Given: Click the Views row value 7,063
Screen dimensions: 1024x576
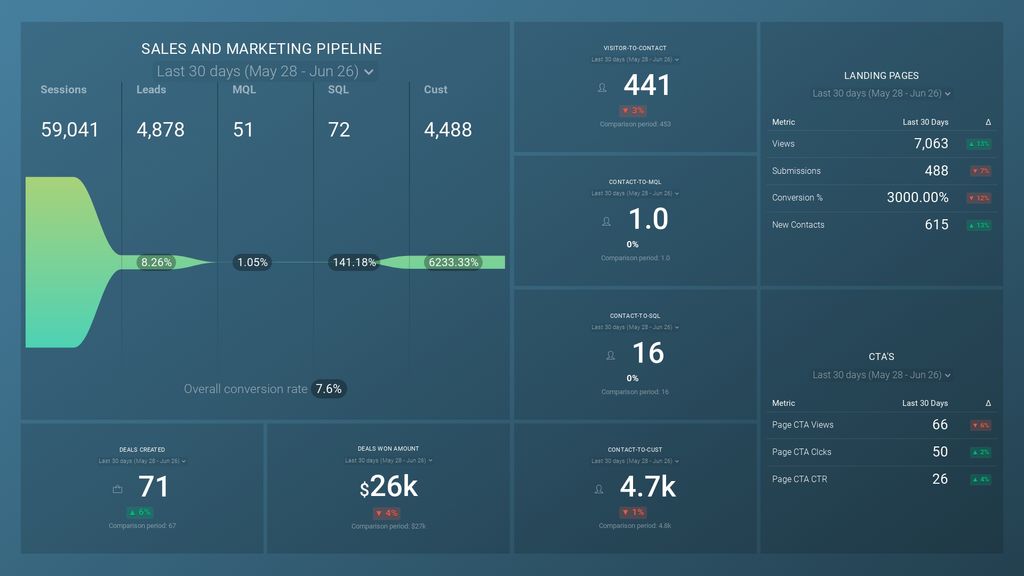Looking at the screenshot, I should click(931, 144).
